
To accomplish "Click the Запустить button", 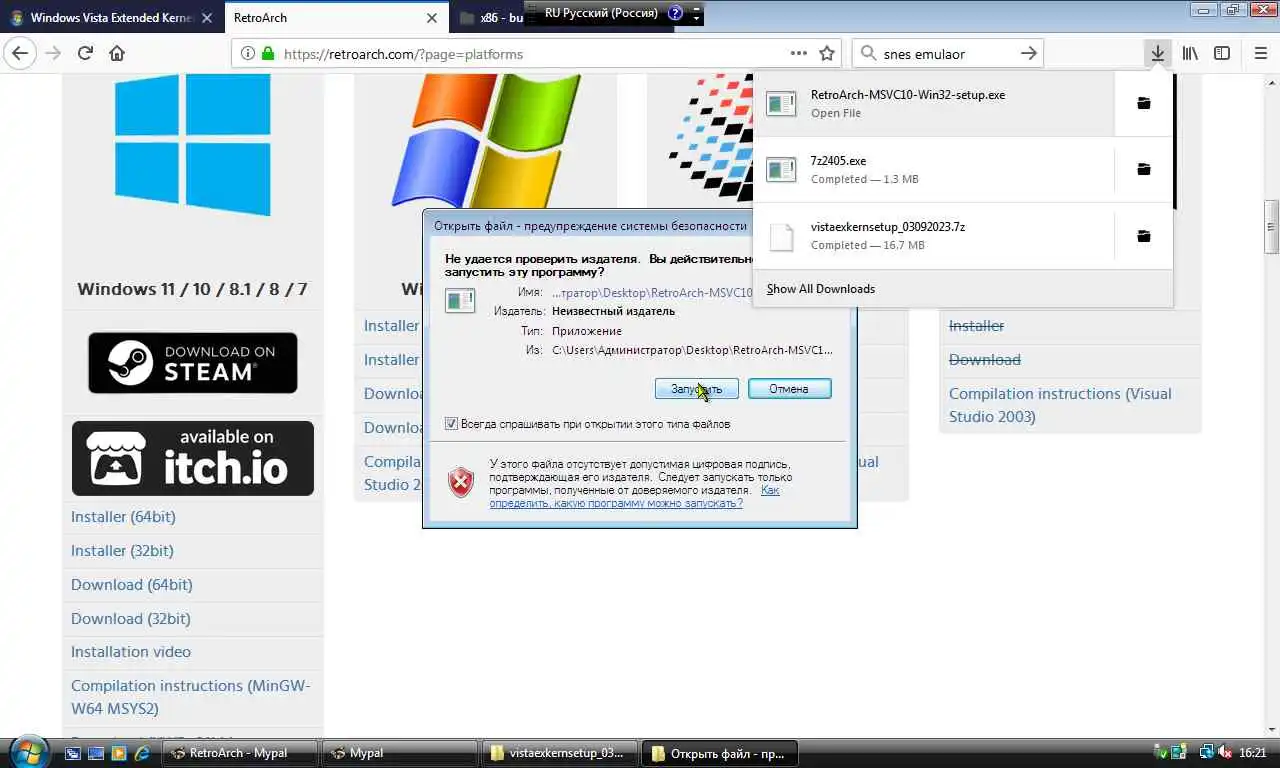I will point(697,388).
